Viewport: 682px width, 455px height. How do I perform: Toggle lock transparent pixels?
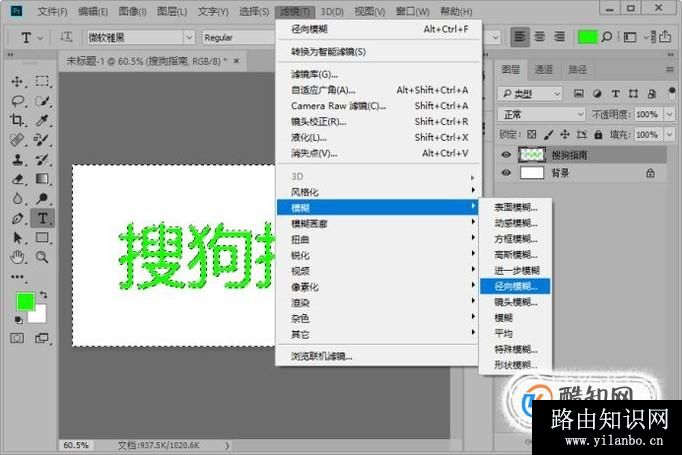click(532, 134)
